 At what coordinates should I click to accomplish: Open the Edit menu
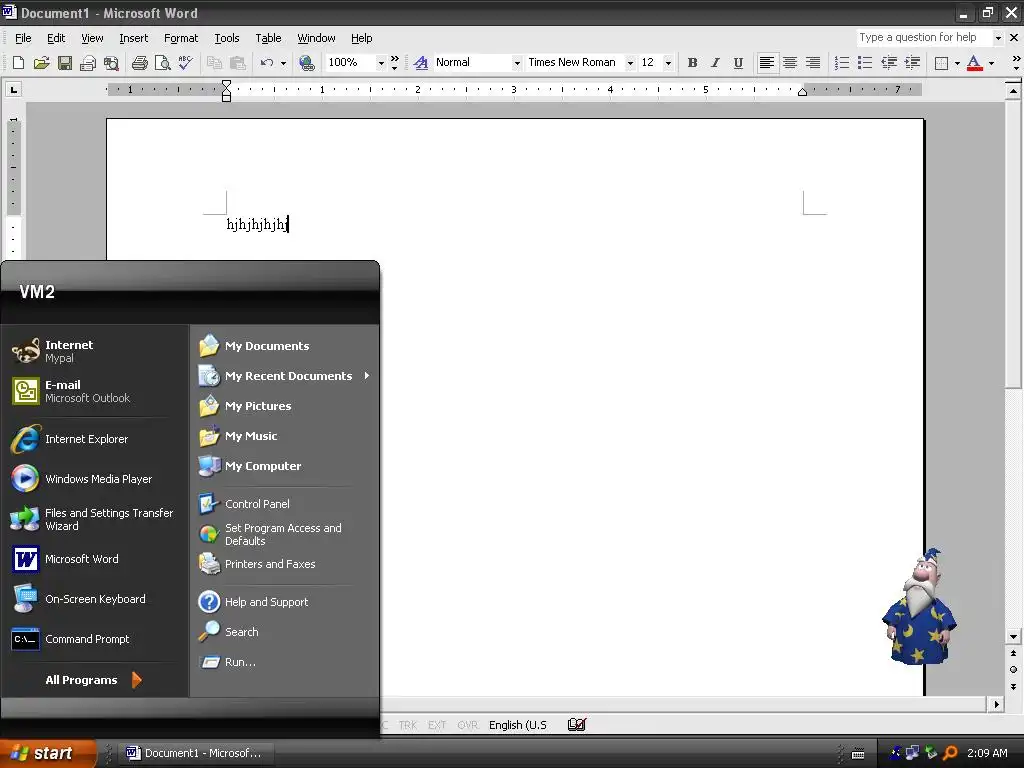pyautogui.click(x=56, y=38)
